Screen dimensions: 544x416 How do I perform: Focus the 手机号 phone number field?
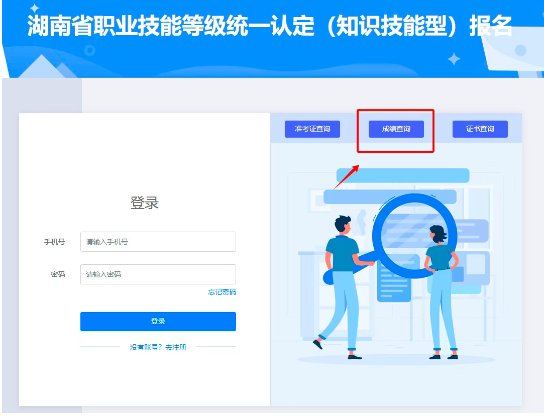pos(158,241)
